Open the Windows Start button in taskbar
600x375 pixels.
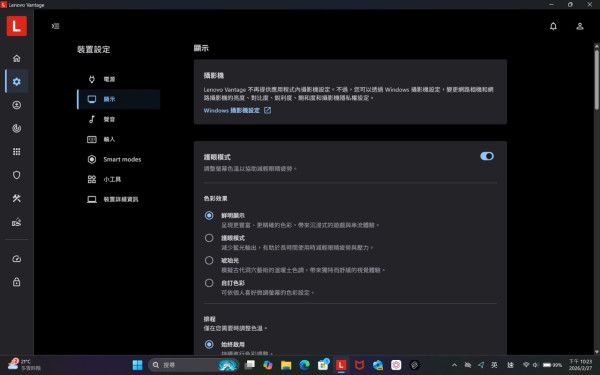coord(137,365)
